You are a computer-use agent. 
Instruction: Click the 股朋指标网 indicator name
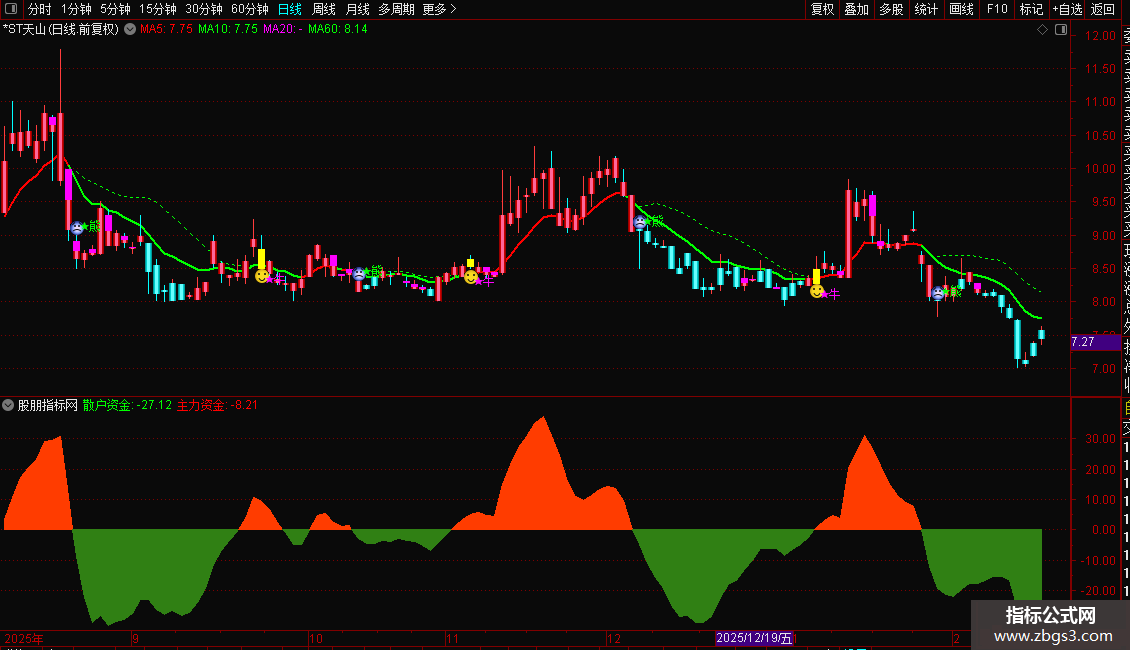point(48,405)
